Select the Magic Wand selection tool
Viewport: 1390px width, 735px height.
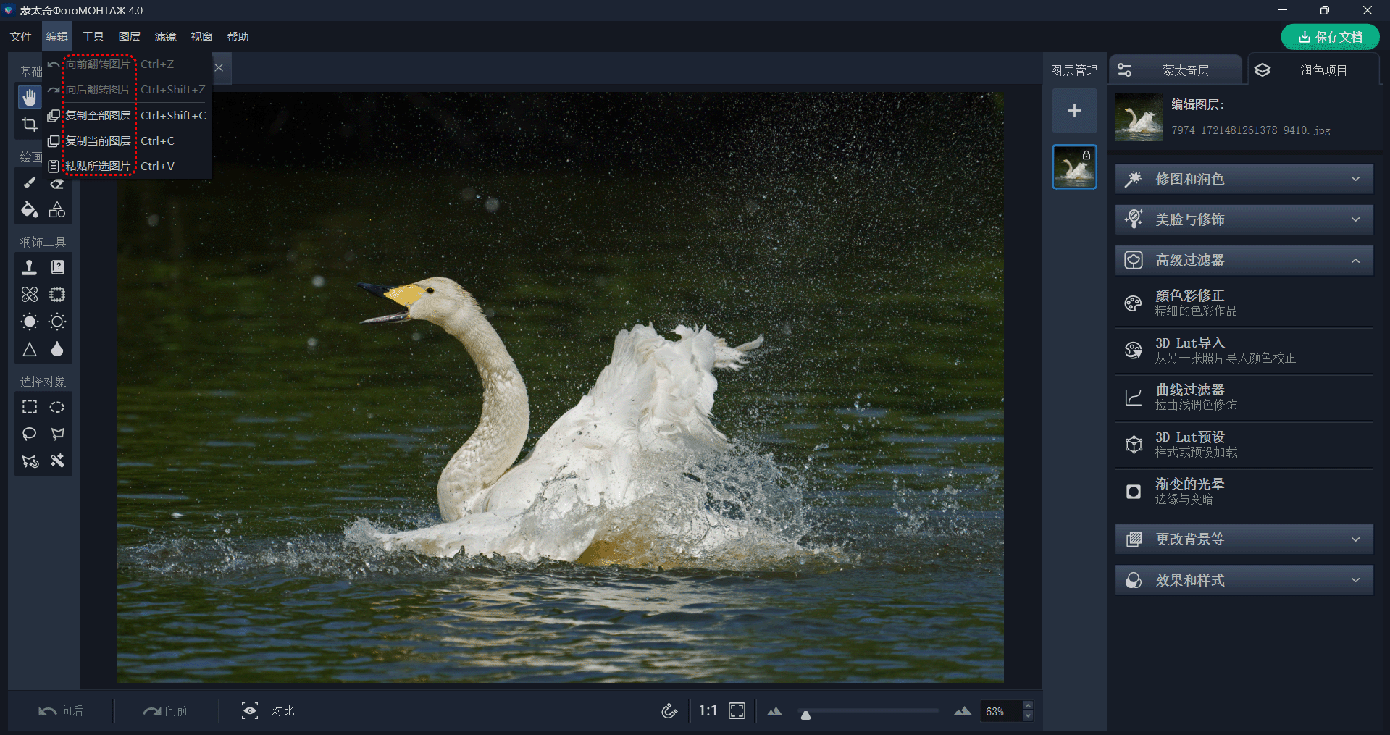click(58, 461)
